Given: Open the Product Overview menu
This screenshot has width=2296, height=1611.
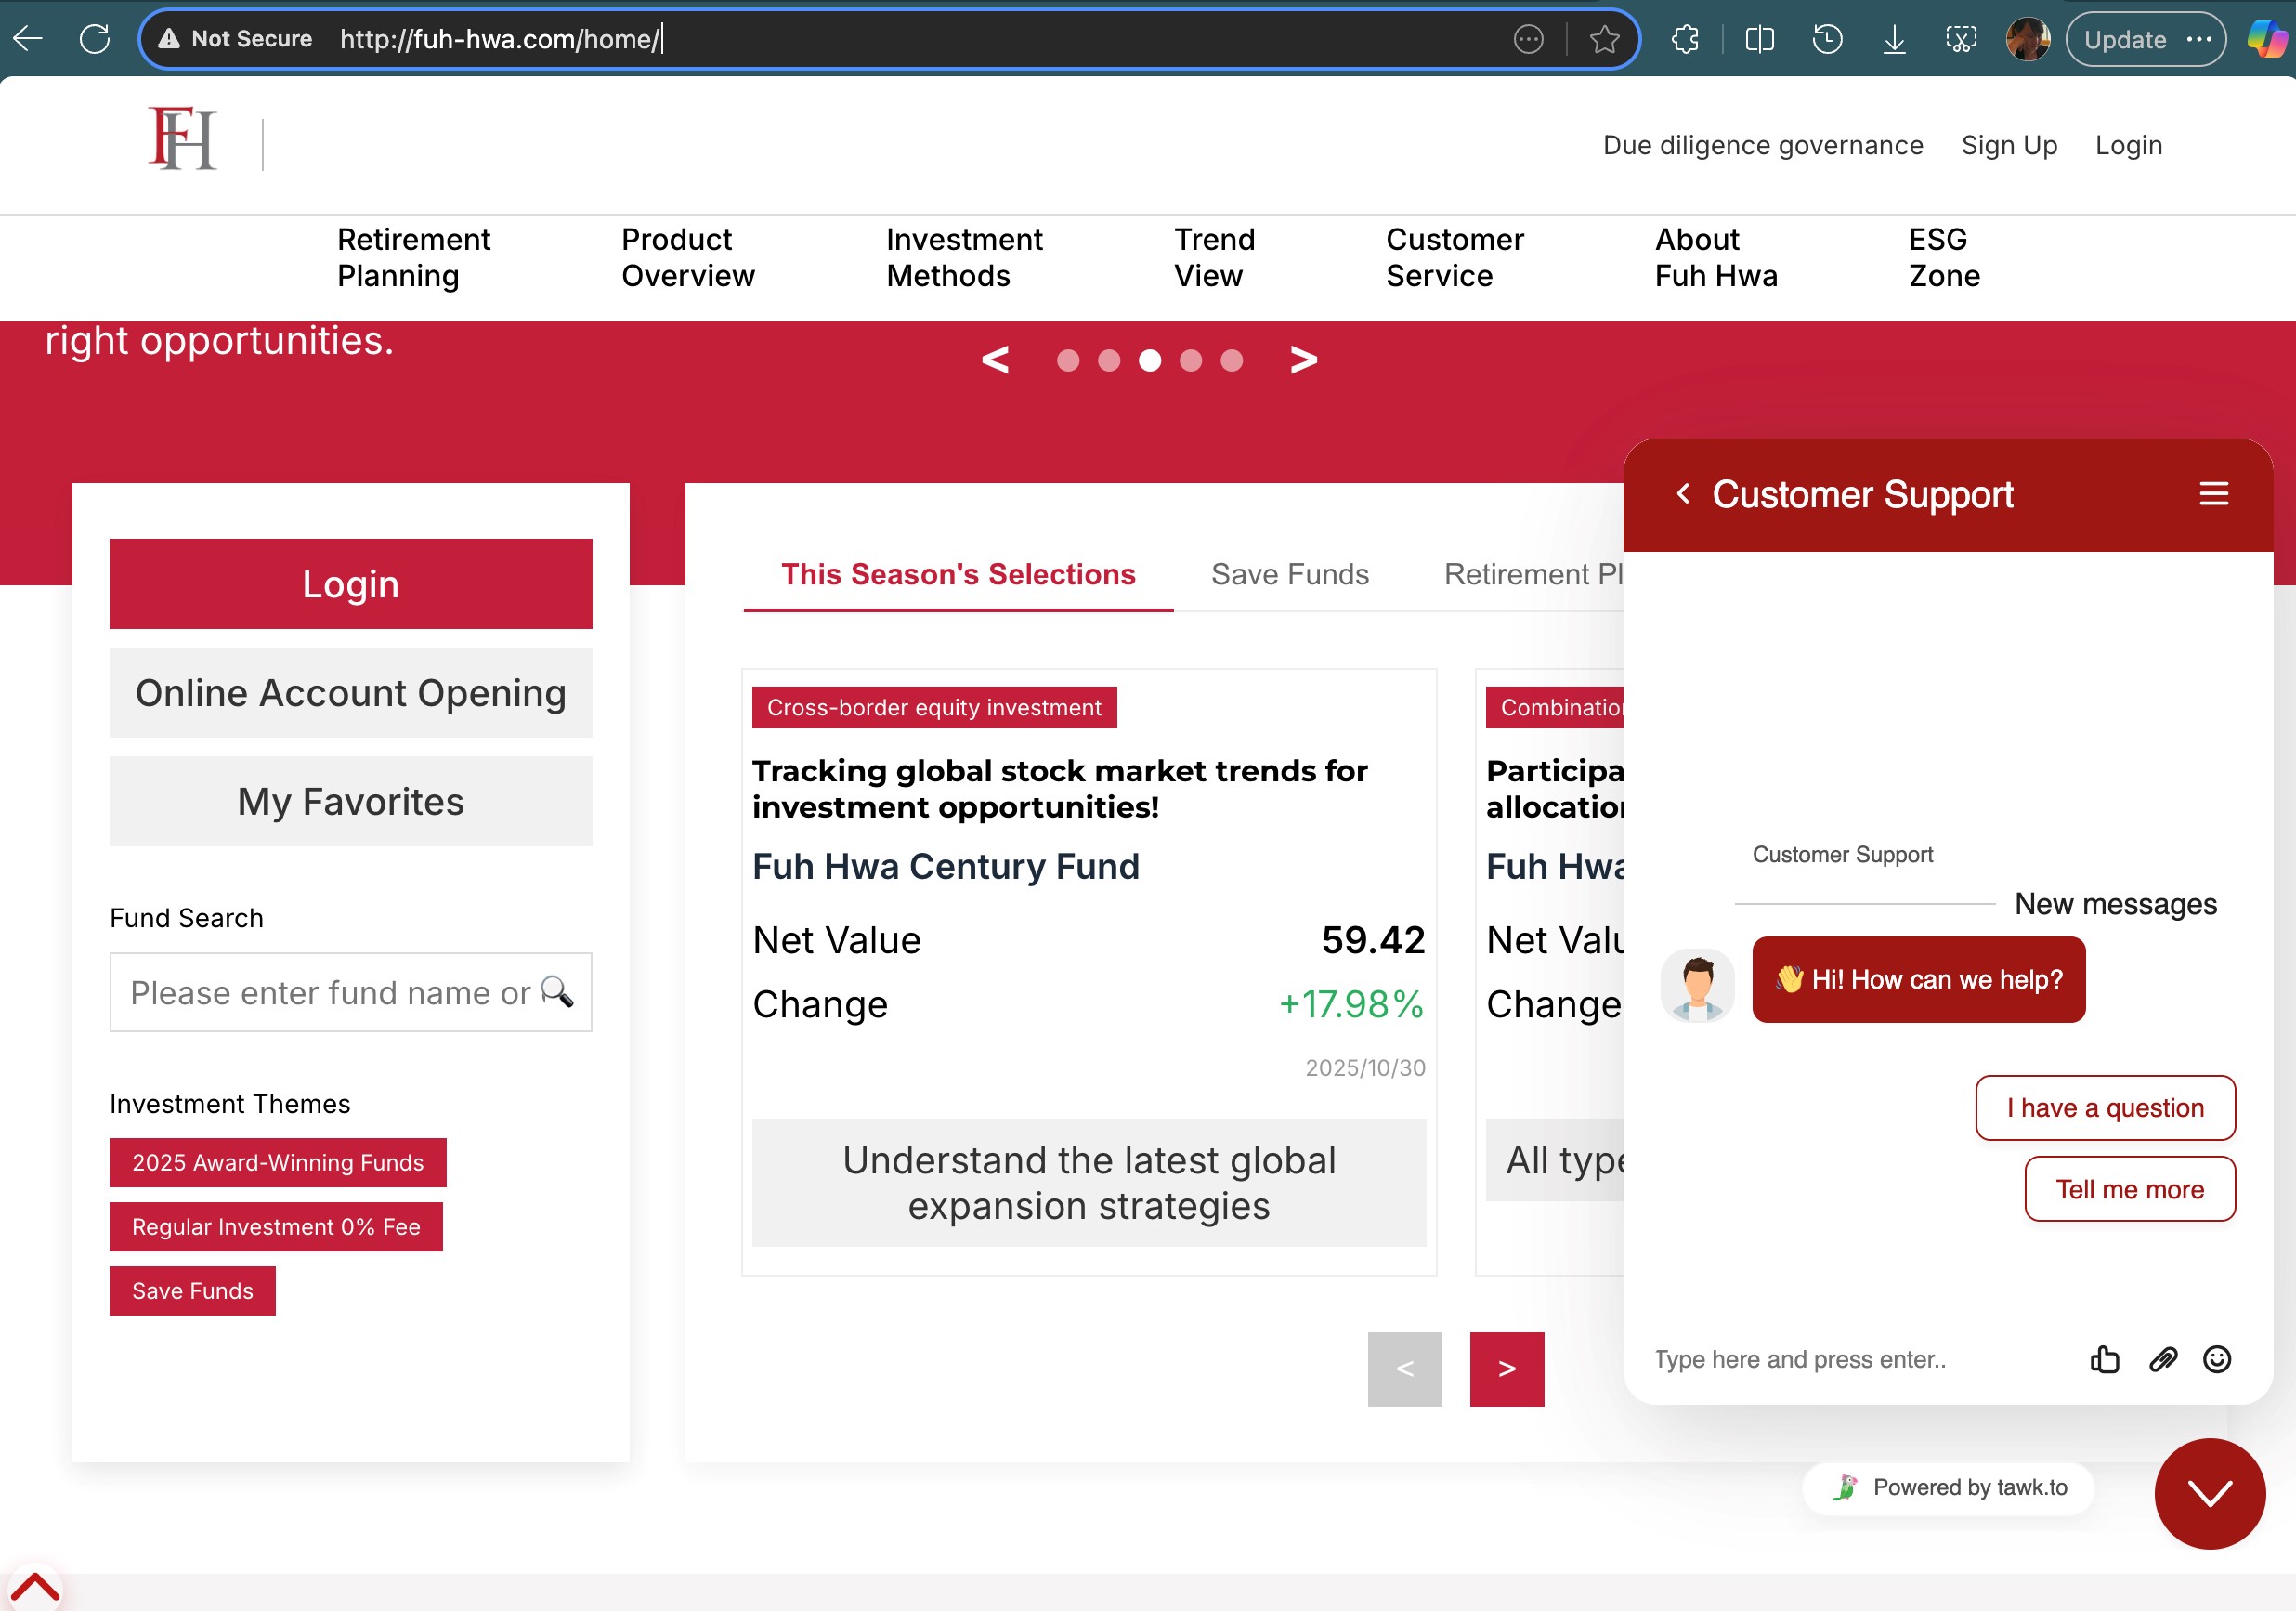Looking at the screenshot, I should pos(687,258).
